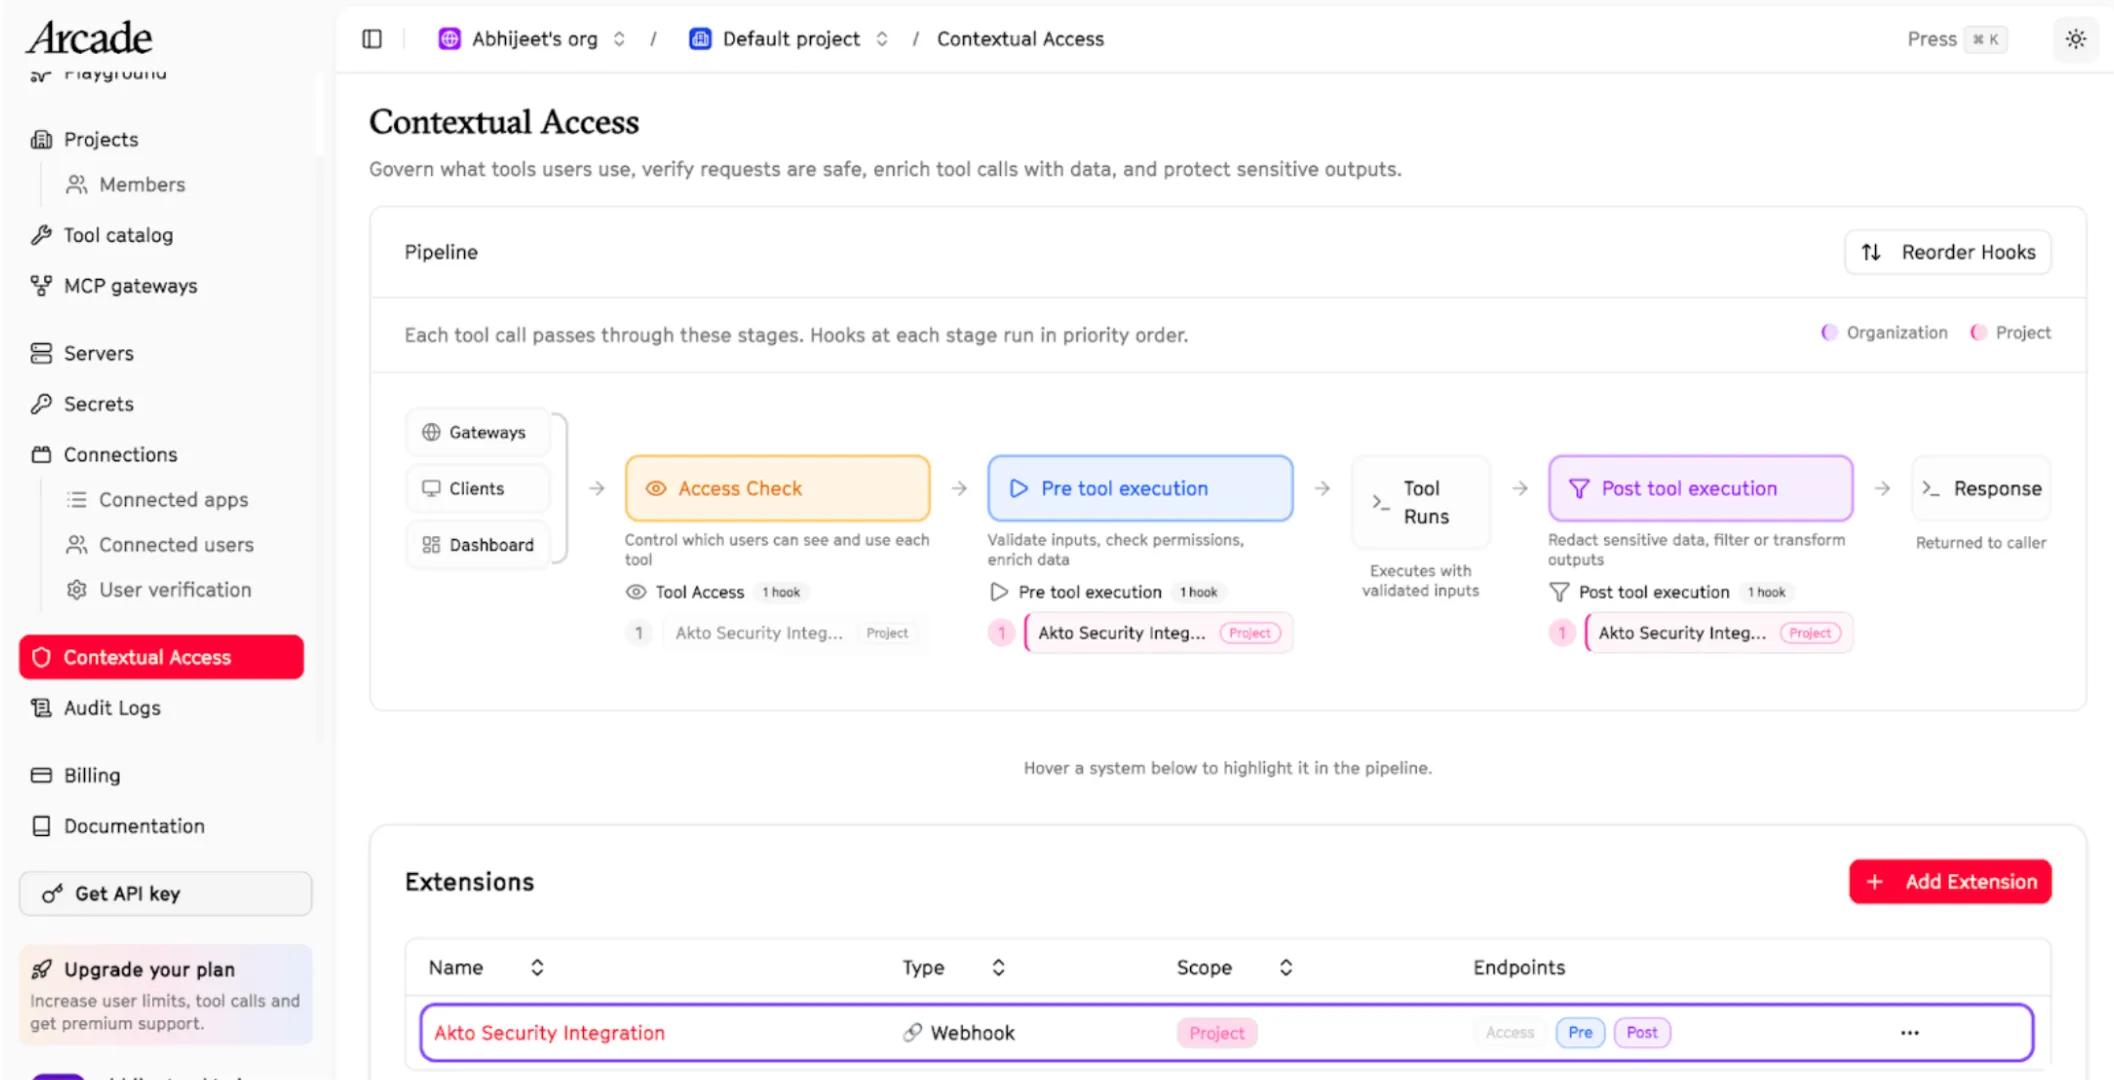Toggle the Post badge on Akto row
The height and width of the screenshot is (1080, 2114).
(x=1642, y=1032)
